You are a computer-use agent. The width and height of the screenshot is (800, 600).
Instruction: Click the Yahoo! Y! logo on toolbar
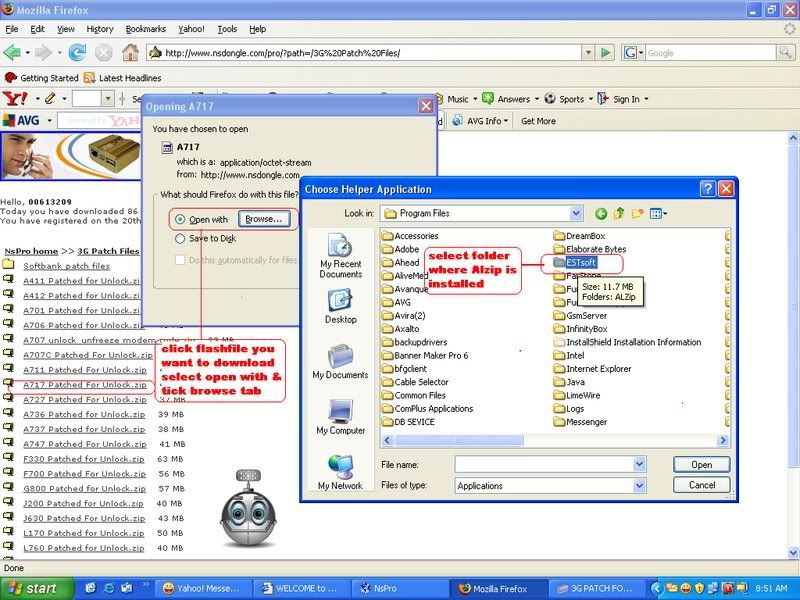(15, 98)
